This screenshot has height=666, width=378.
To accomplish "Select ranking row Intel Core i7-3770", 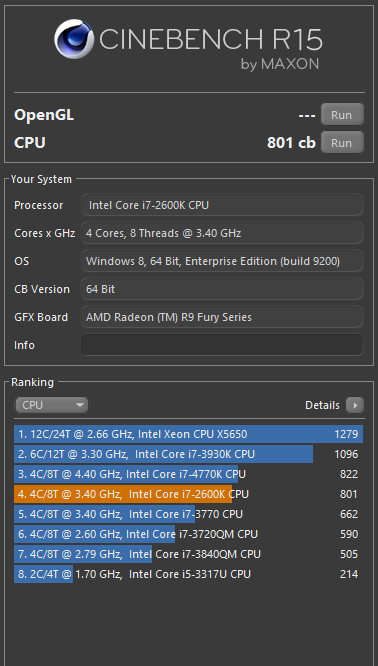I will click(189, 514).
